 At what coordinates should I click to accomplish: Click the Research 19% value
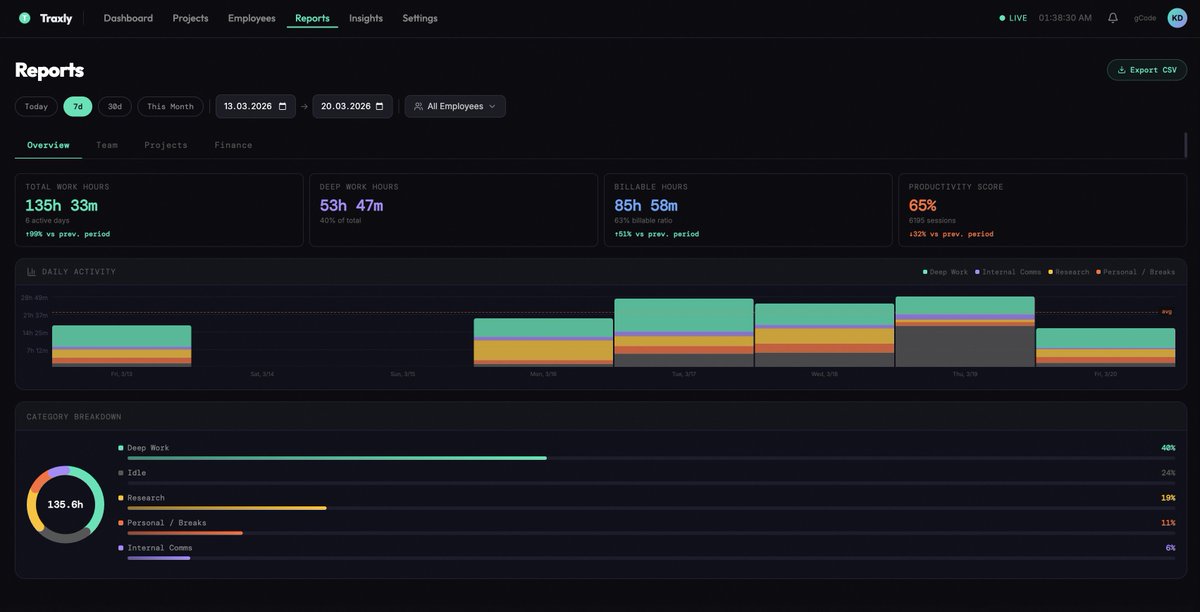click(x=1168, y=498)
